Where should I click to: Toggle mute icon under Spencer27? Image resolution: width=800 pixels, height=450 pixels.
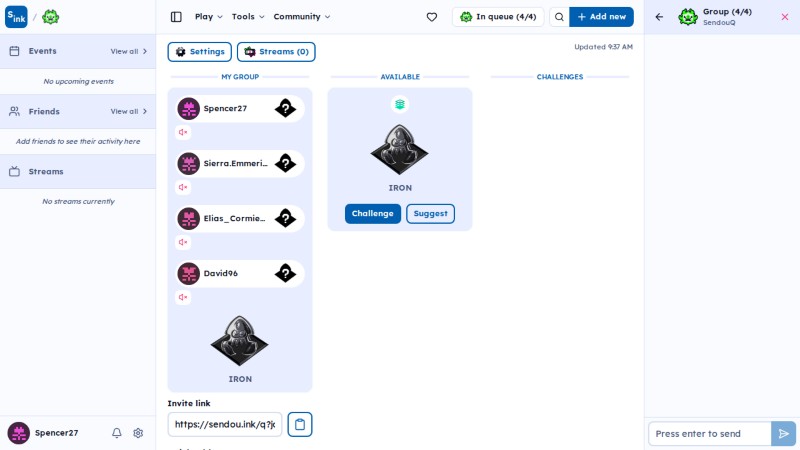(x=183, y=132)
